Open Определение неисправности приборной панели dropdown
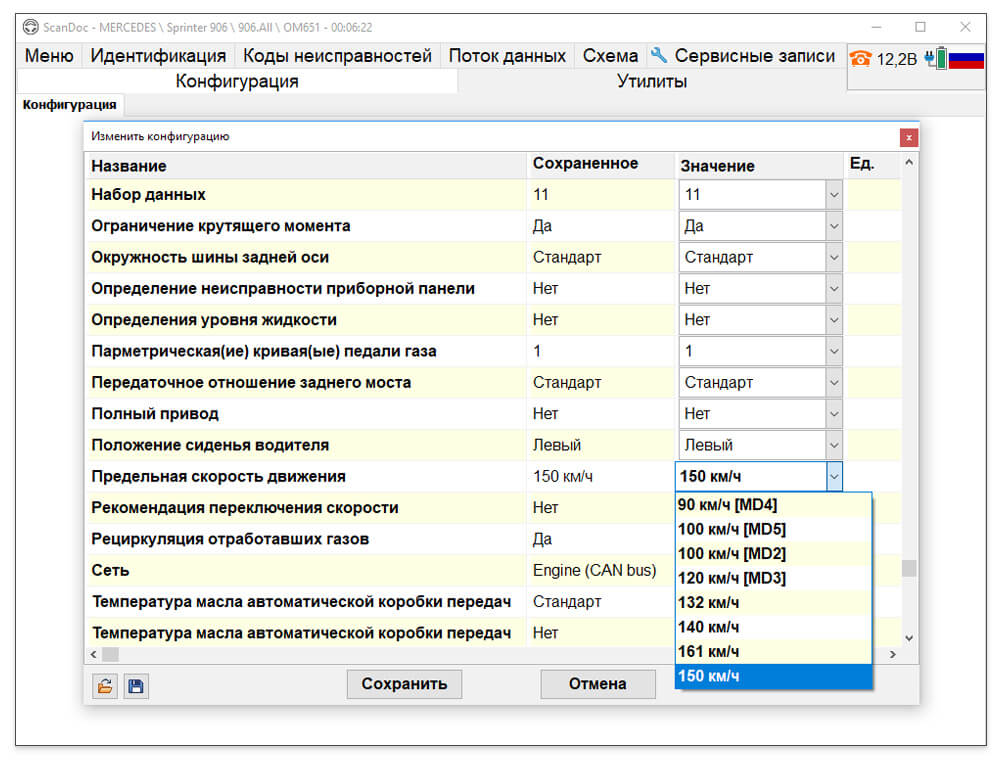1000x766 pixels. [x=834, y=288]
